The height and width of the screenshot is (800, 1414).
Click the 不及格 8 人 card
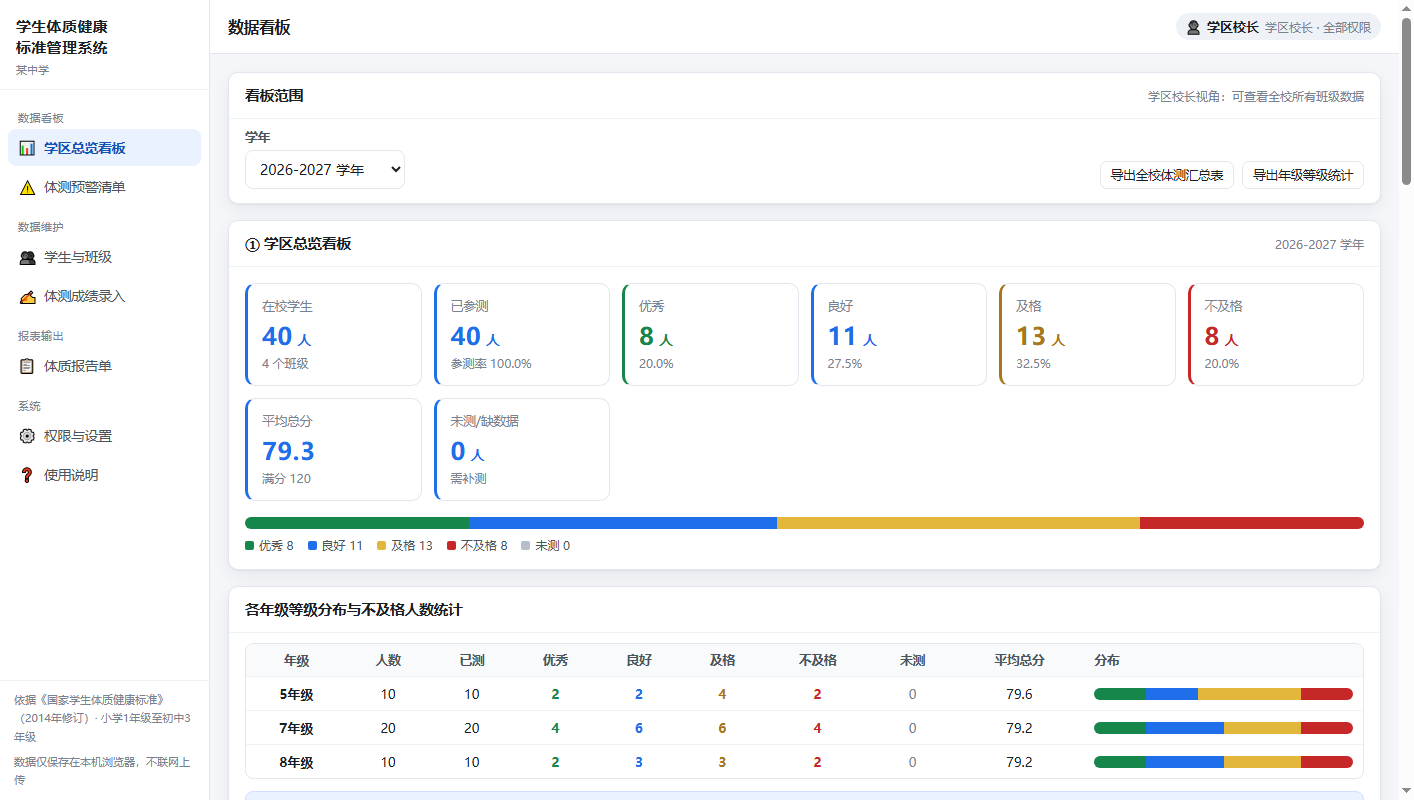(x=1276, y=334)
